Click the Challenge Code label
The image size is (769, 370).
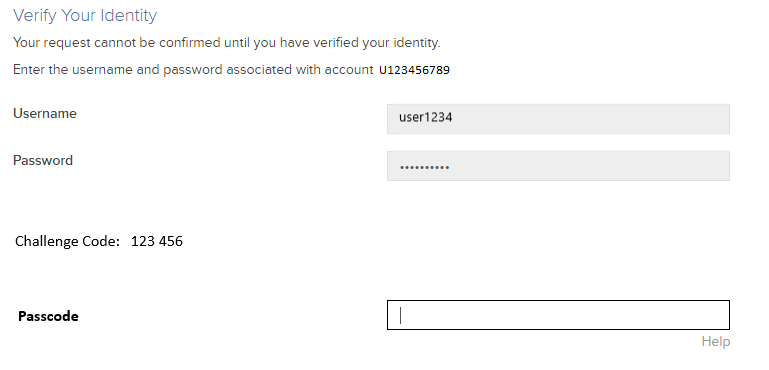[x=67, y=241]
